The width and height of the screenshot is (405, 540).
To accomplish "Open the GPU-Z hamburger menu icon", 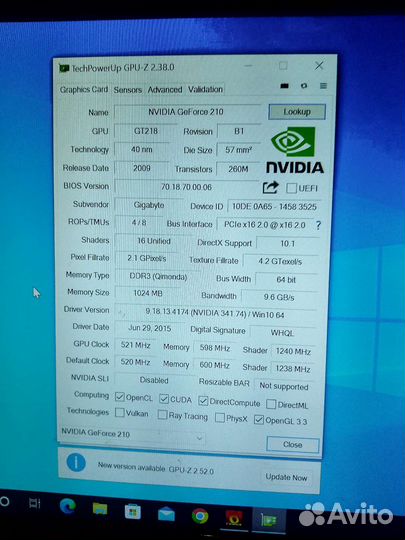I will (323, 86).
